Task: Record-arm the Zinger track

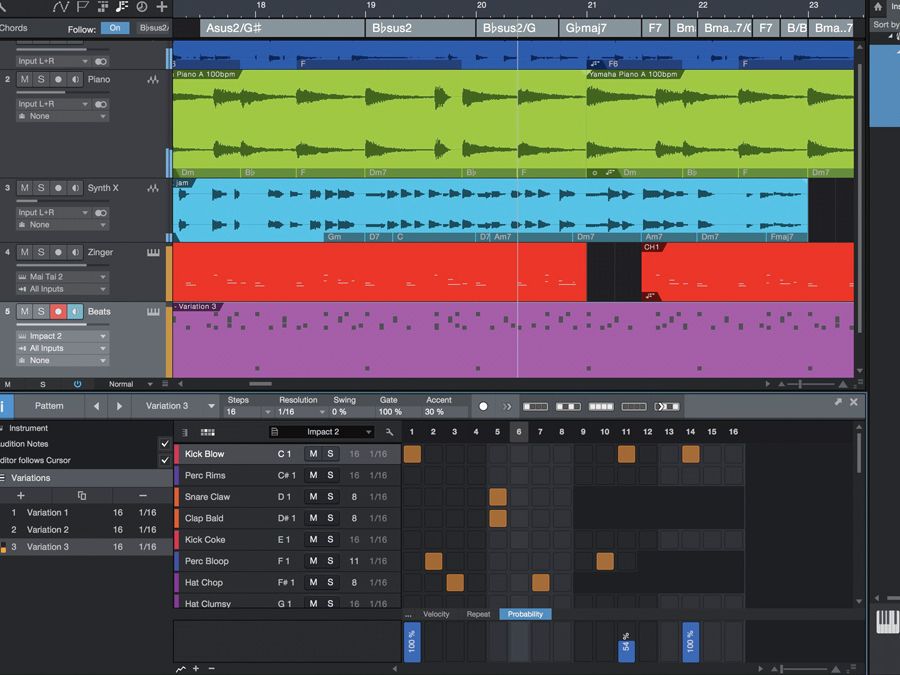Action: (x=58, y=253)
